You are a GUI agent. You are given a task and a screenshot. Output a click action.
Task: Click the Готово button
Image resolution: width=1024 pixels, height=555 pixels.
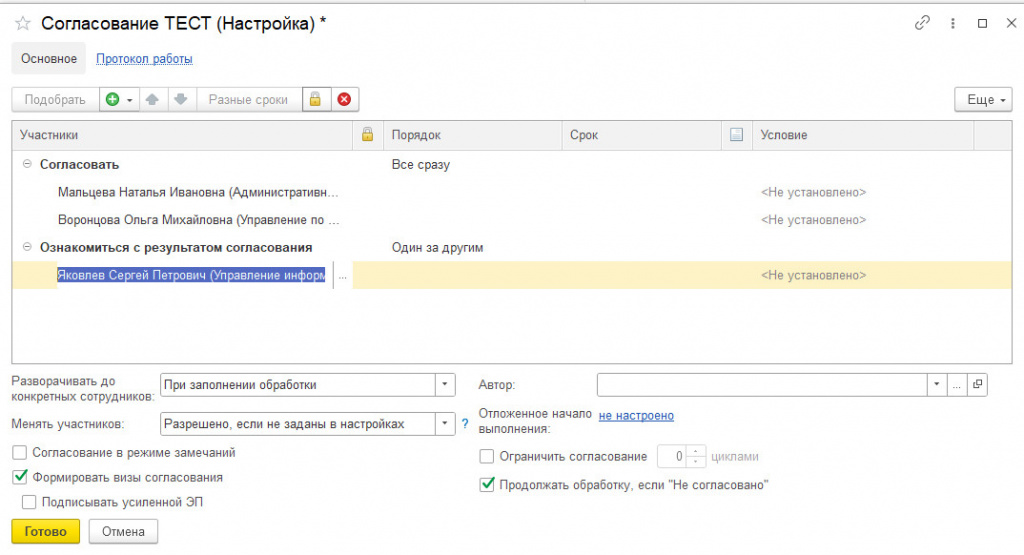tap(46, 531)
